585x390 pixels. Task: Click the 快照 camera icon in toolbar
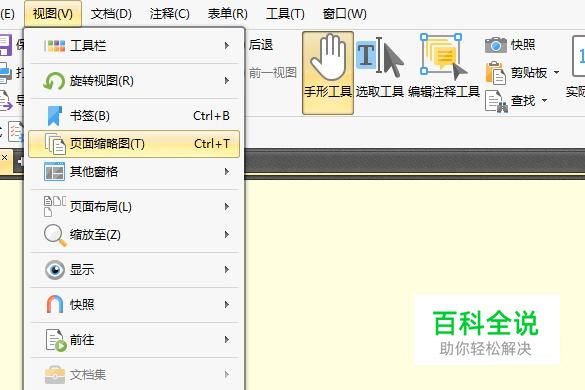(x=495, y=45)
